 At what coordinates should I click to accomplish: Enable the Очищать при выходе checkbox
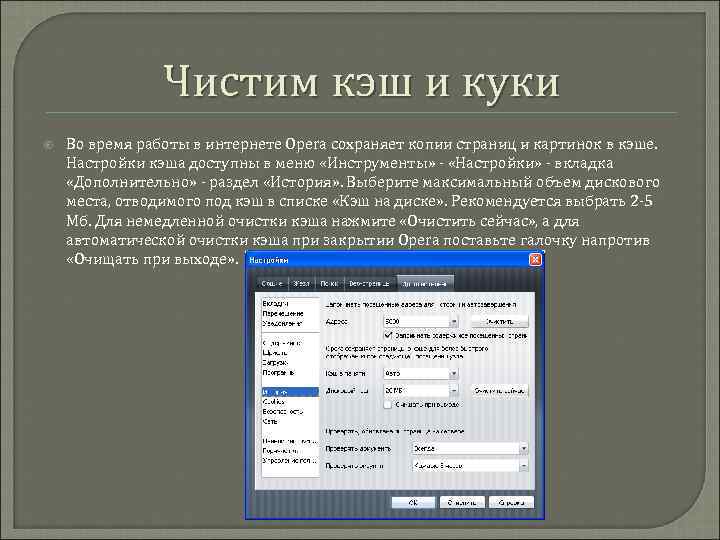click(388, 405)
